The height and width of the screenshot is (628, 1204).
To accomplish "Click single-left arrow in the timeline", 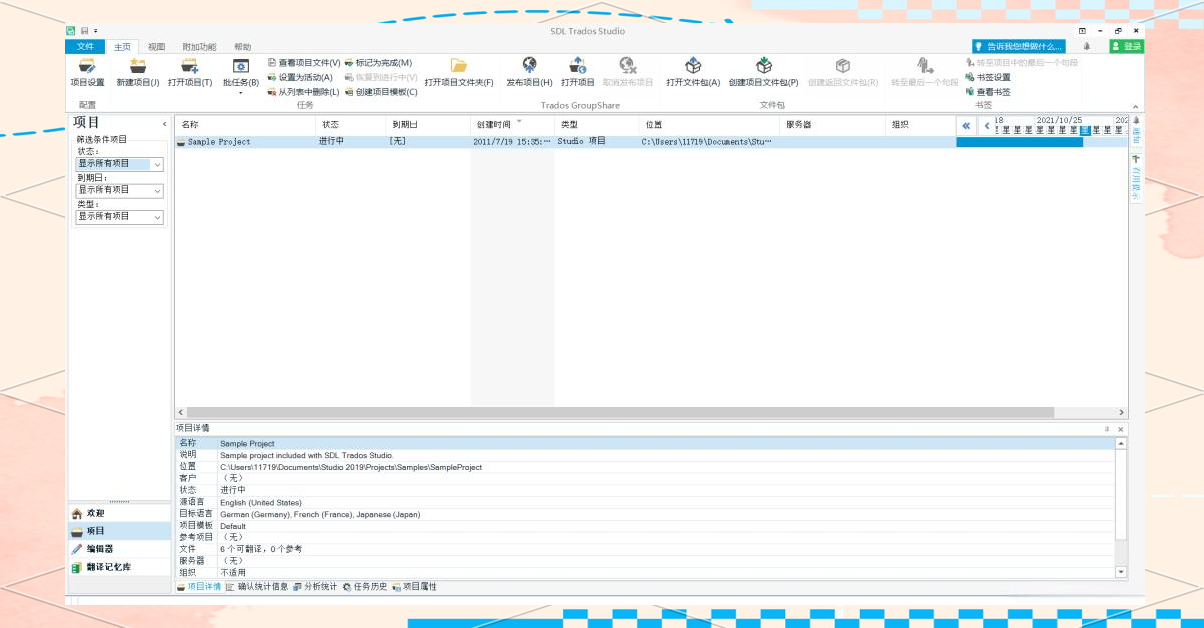I will [x=986, y=126].
